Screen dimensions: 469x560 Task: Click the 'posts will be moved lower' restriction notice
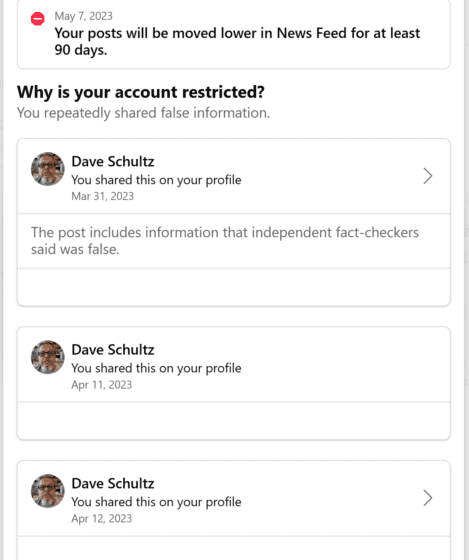coord(237,41)
